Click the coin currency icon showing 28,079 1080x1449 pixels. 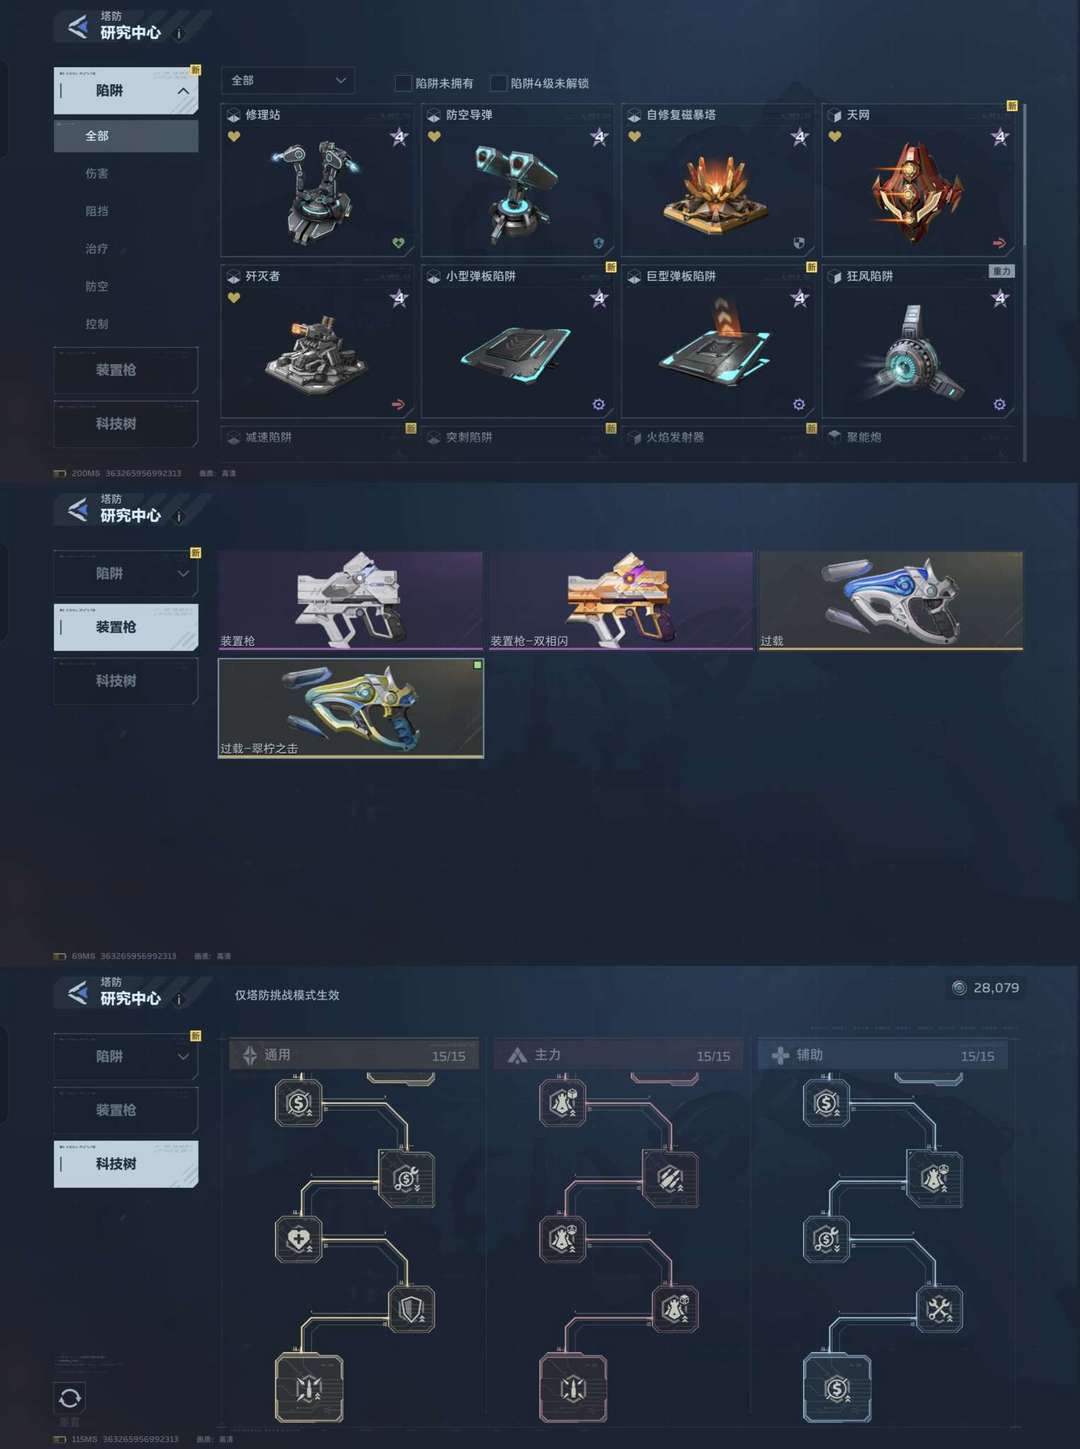click(959, 988)
